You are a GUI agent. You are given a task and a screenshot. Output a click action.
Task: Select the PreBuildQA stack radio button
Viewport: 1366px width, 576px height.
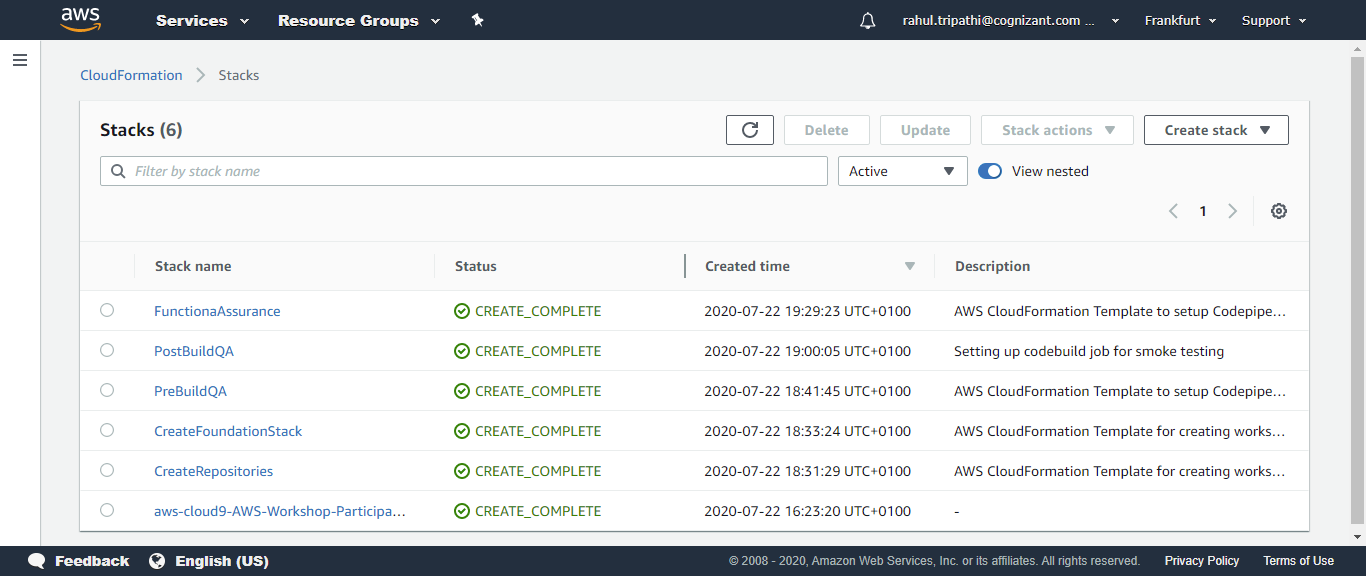tap(107, 390)
